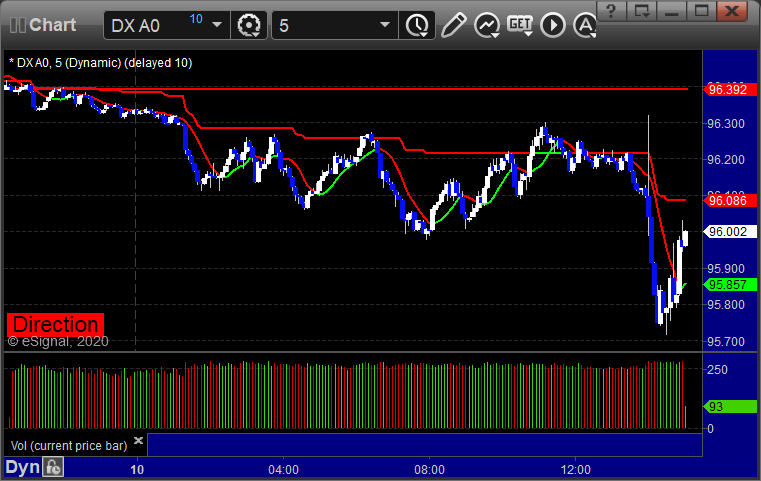Click the date label 10 on time axis
The image size is (761, 481).
point(137,469)
